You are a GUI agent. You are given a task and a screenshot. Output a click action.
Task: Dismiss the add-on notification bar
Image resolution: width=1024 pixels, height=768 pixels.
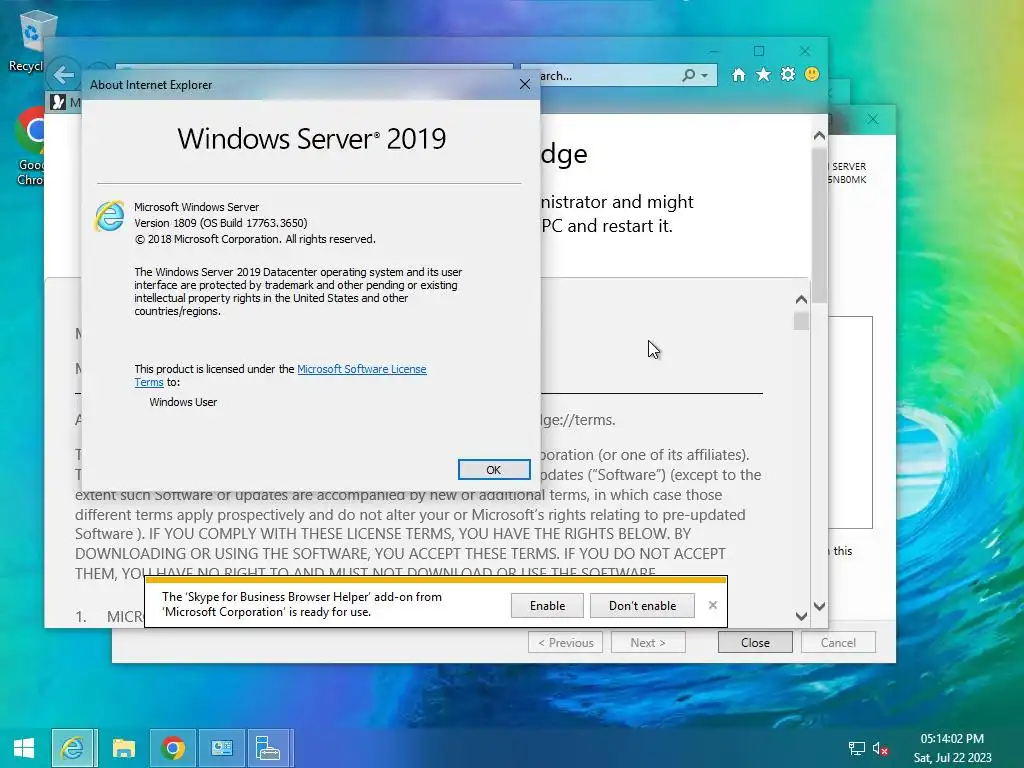tap(712, 605)
